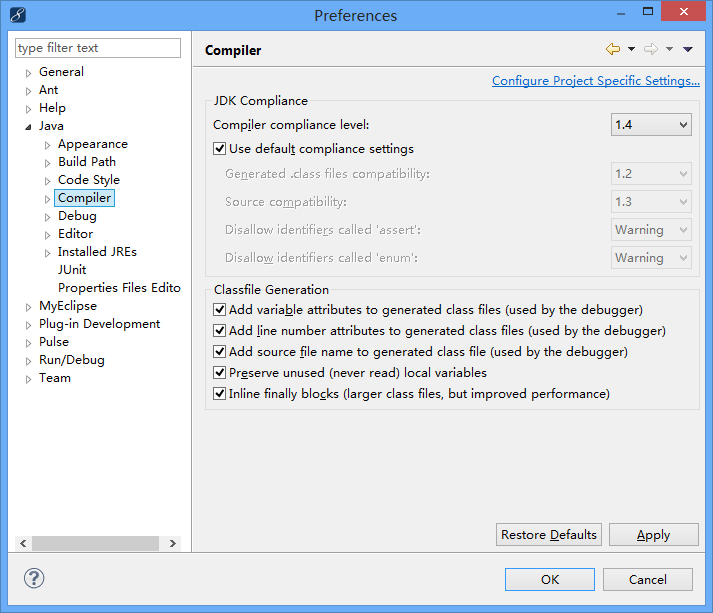
Task: Close the Preferences dialog
Action: tap(683, 12)
